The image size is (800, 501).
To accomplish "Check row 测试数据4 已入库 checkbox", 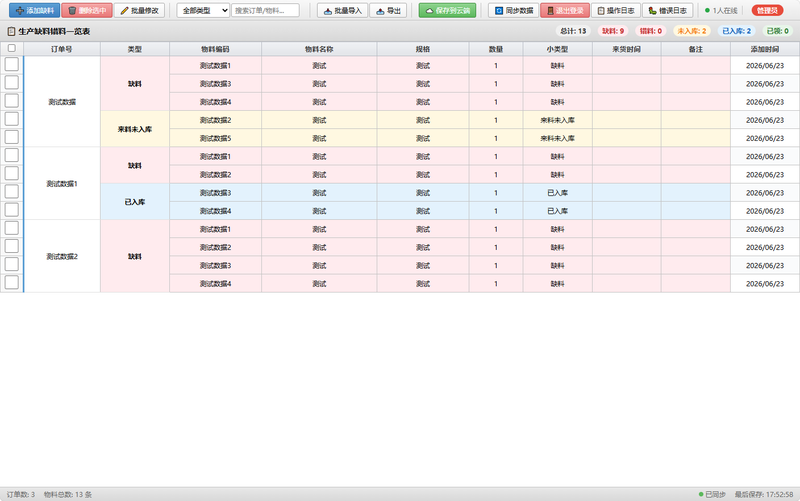I will pos(12,210).
